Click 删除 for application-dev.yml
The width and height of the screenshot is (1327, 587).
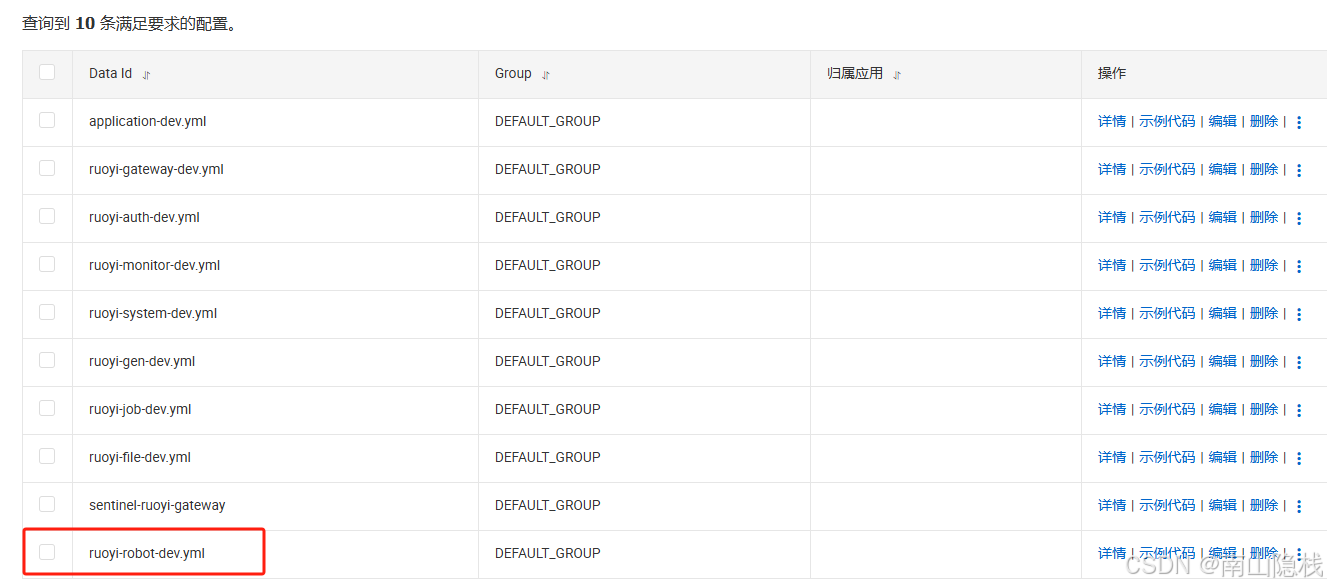click(1264, 121)
